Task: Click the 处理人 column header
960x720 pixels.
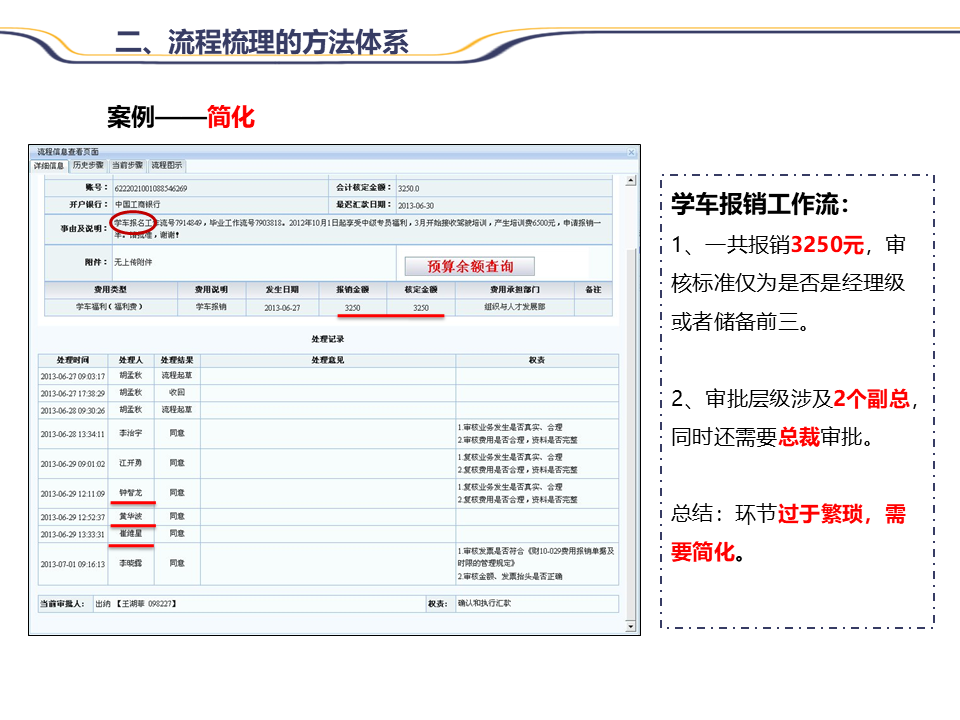Action: 130,360
